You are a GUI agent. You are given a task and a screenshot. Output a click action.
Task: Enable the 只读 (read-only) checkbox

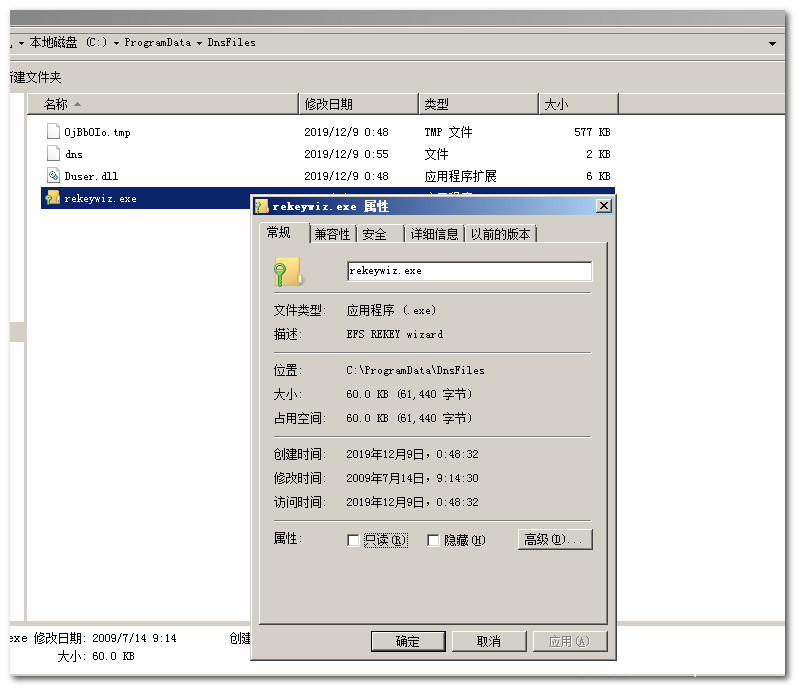(353, 540)
